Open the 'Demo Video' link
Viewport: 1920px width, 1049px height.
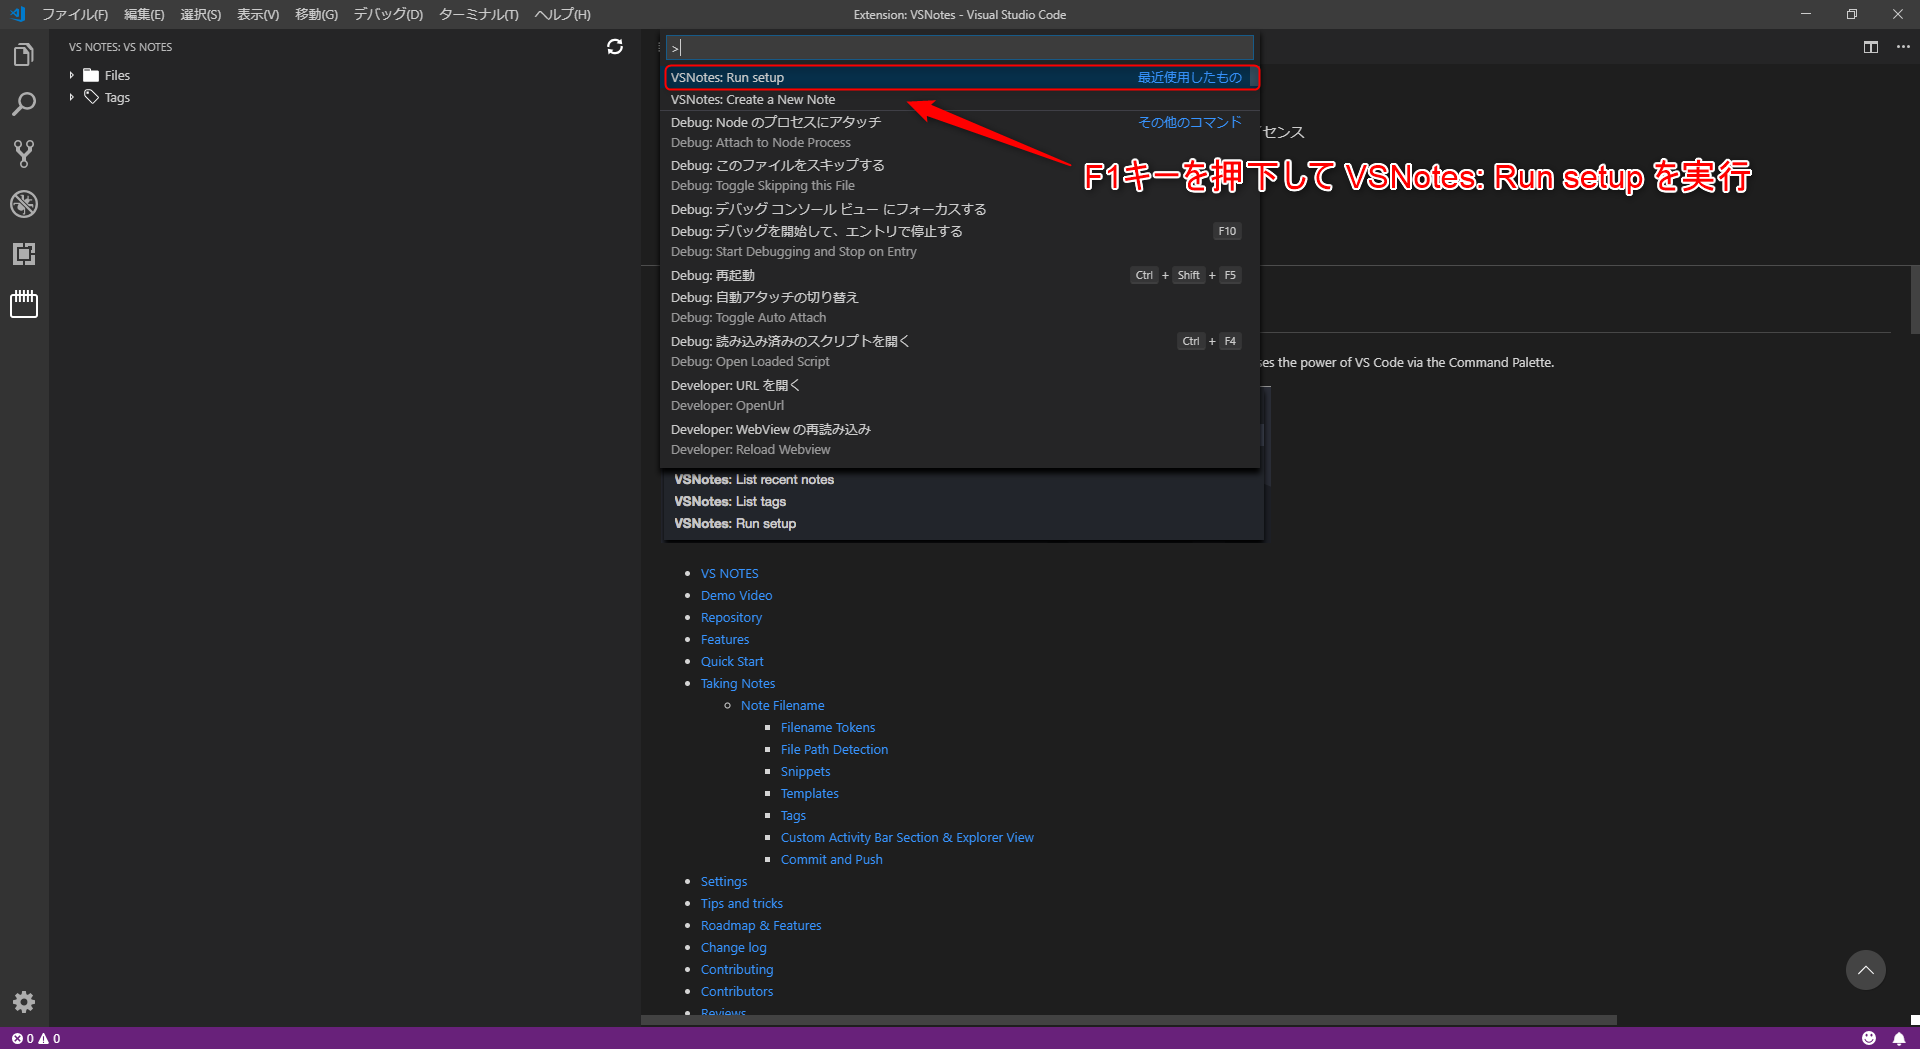click(736, 595)
